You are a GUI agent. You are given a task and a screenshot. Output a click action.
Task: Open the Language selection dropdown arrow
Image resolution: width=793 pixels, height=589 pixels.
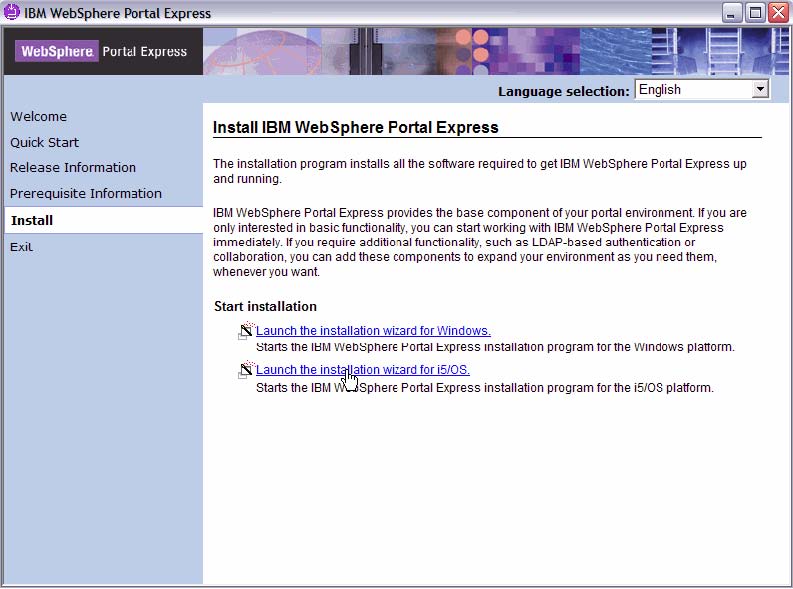coord(760,90)
